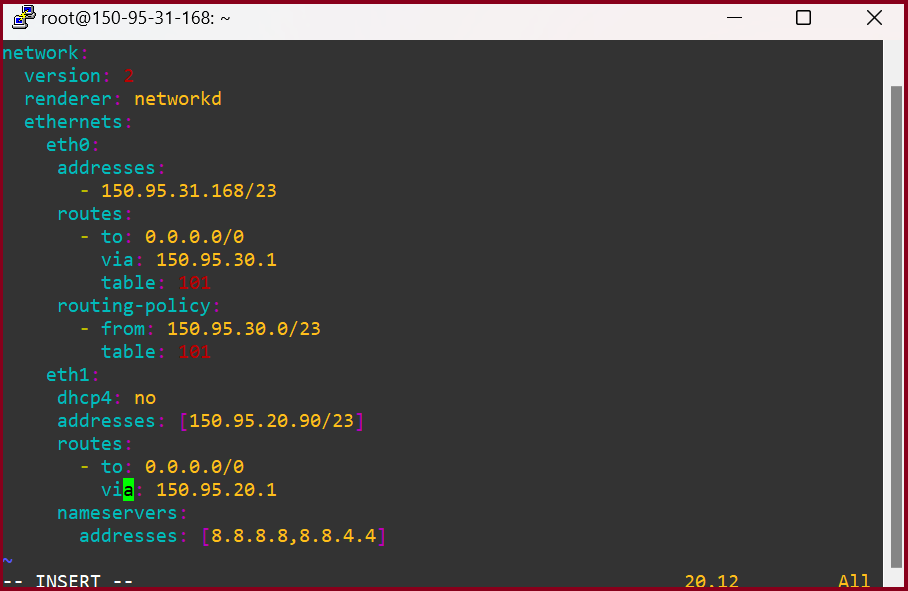The height and width of the screenshot is (591, 908).
Task: Click gateway value 150.95.30.1
Action: tap(216, 260)
